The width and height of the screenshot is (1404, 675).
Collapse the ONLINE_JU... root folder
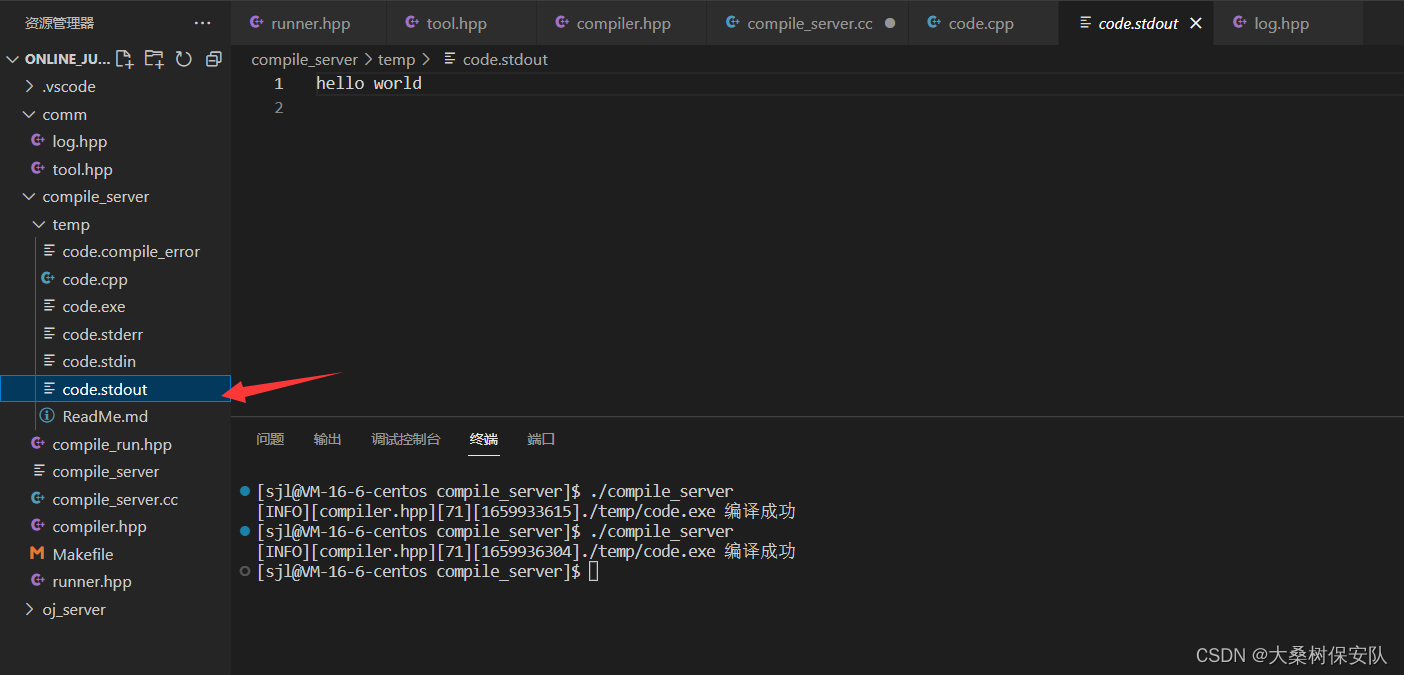[x=13, y=59]
